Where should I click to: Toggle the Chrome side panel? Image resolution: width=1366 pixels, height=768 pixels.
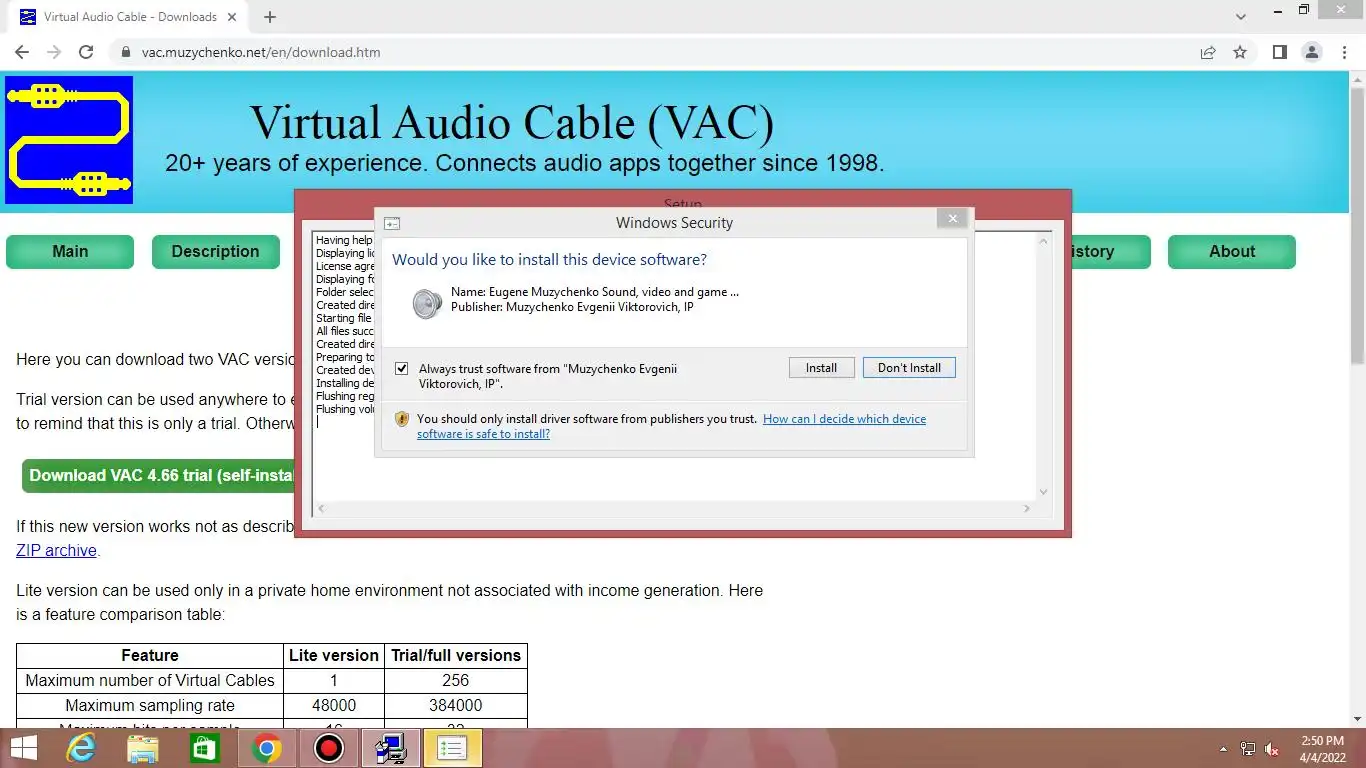(1279, 52)
